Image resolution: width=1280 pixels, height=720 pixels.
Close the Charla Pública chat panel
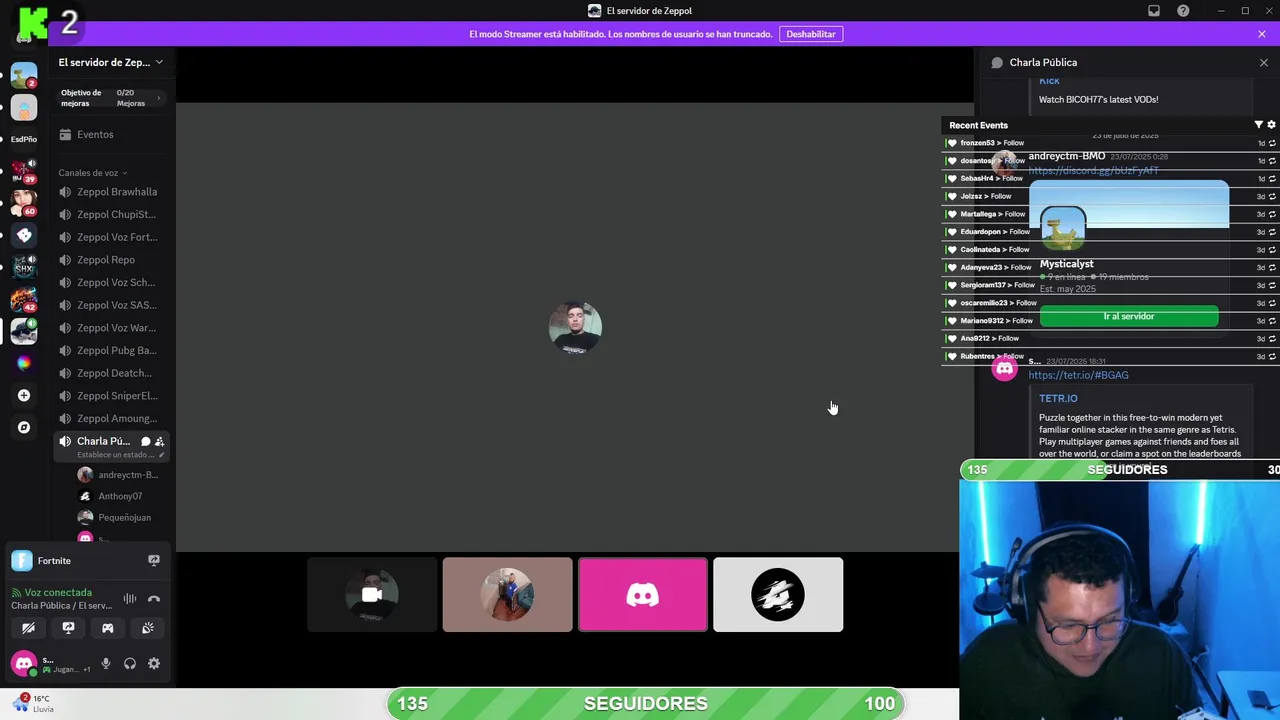click(x=1264, y=63)
